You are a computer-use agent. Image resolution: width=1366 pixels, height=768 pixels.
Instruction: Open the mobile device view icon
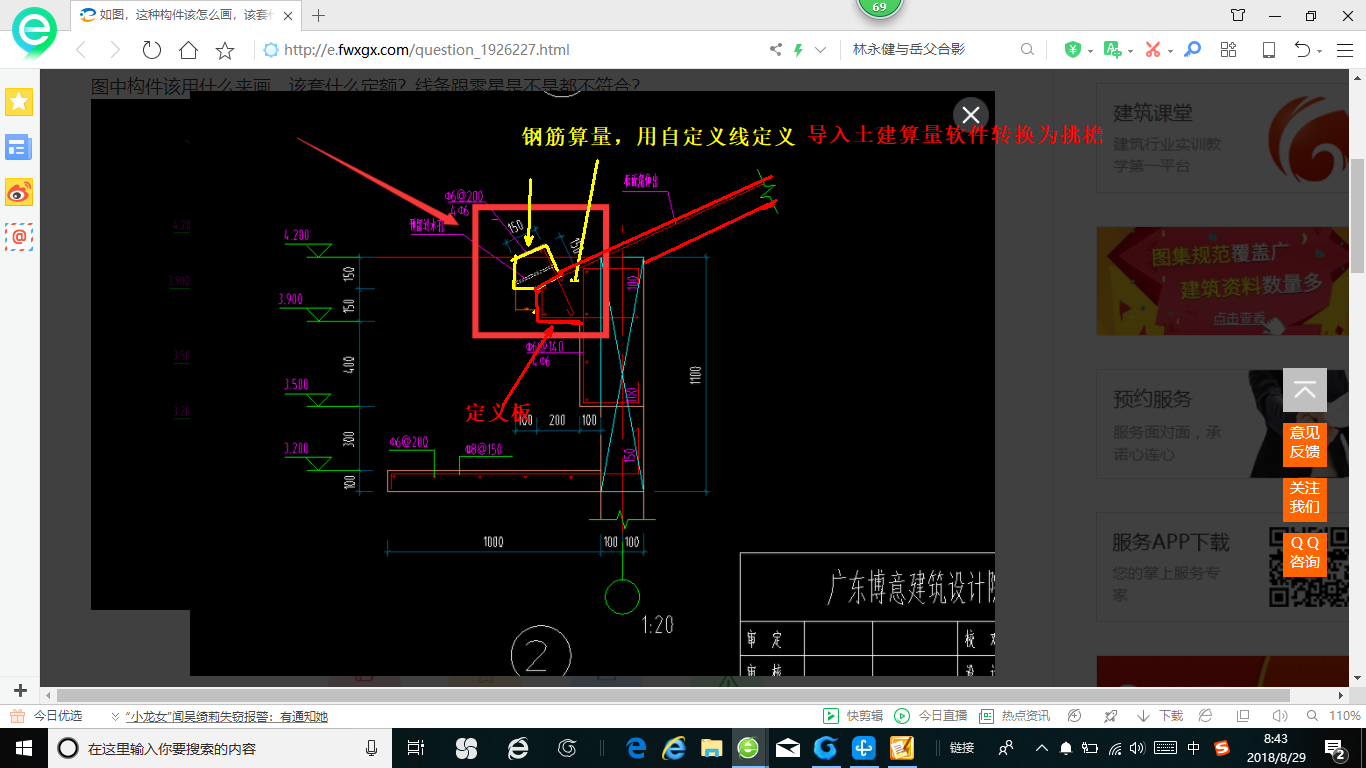tap(1268, 49)
